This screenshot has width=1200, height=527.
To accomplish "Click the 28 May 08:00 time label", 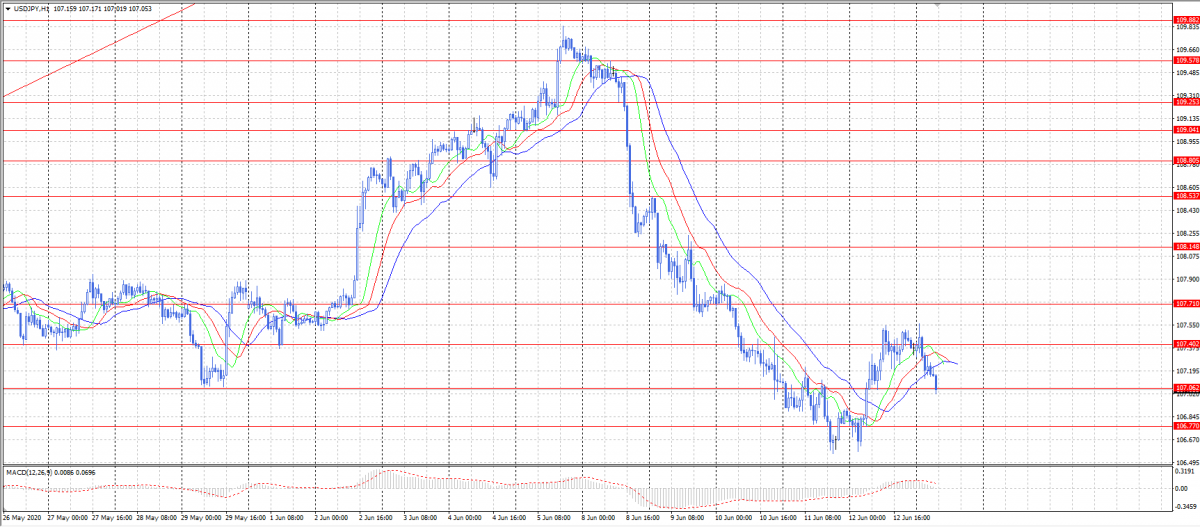I will click(157, 518).
